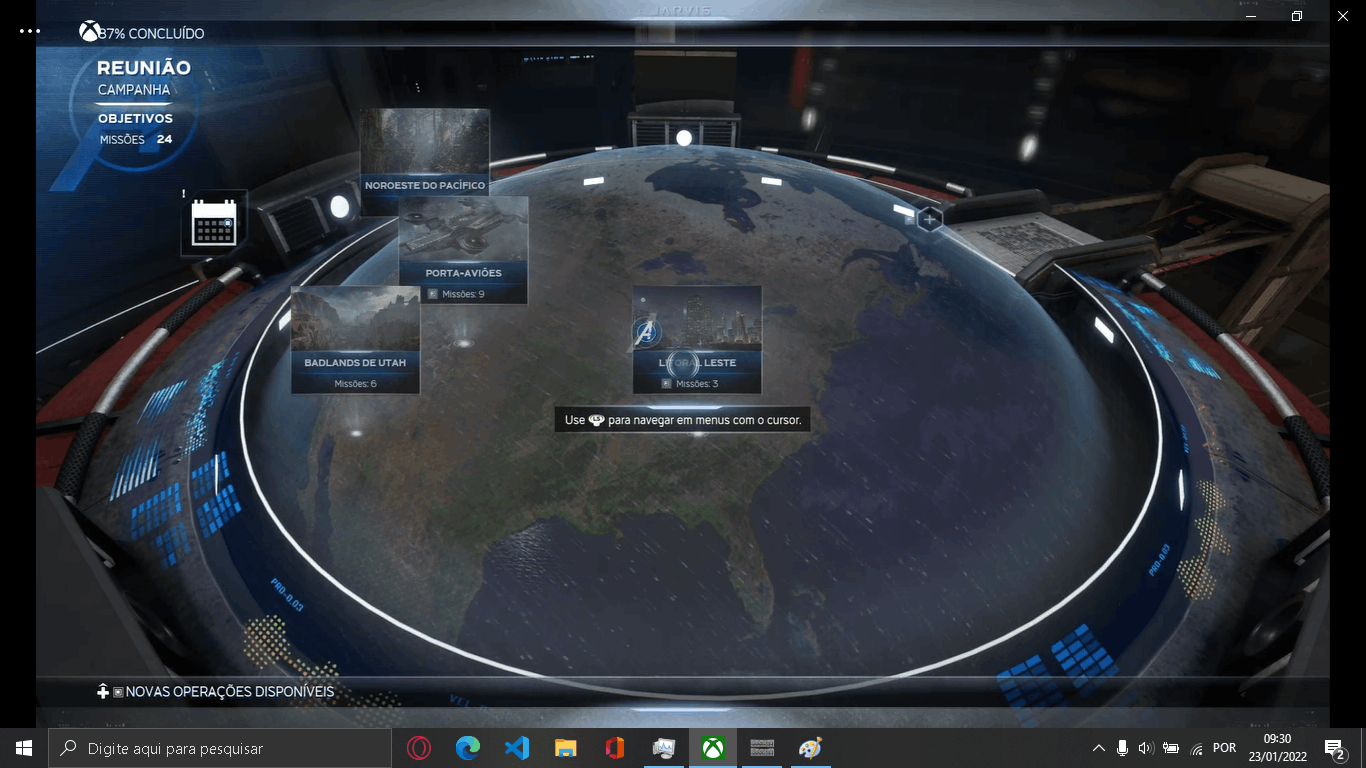The height and width of the screenshot is (768, 1366).
Task: Click the 87% Concluído text
Action: click(x=151, y=34)
